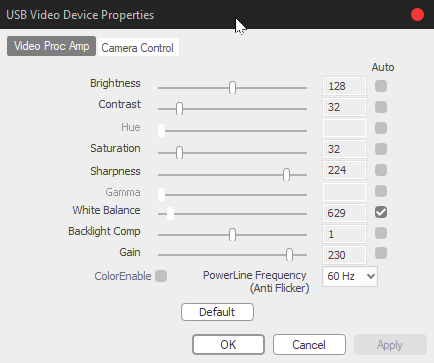Toggle the Gain Auto checkbox
434x363 pixels.
coord(381,253)
